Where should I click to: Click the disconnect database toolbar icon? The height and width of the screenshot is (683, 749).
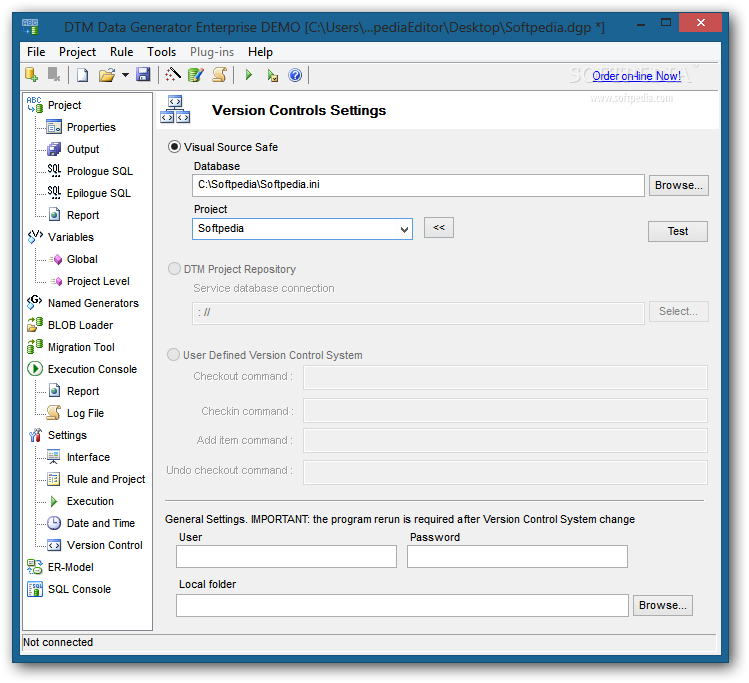(x=54, y=75)
